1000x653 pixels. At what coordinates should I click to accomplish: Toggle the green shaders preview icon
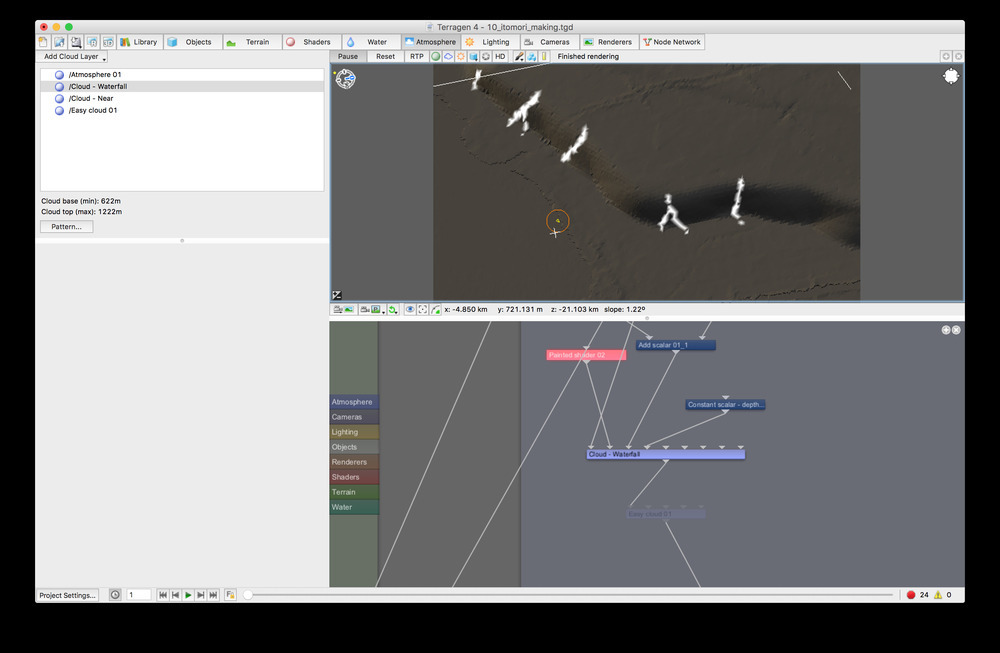tap(436, 57)
